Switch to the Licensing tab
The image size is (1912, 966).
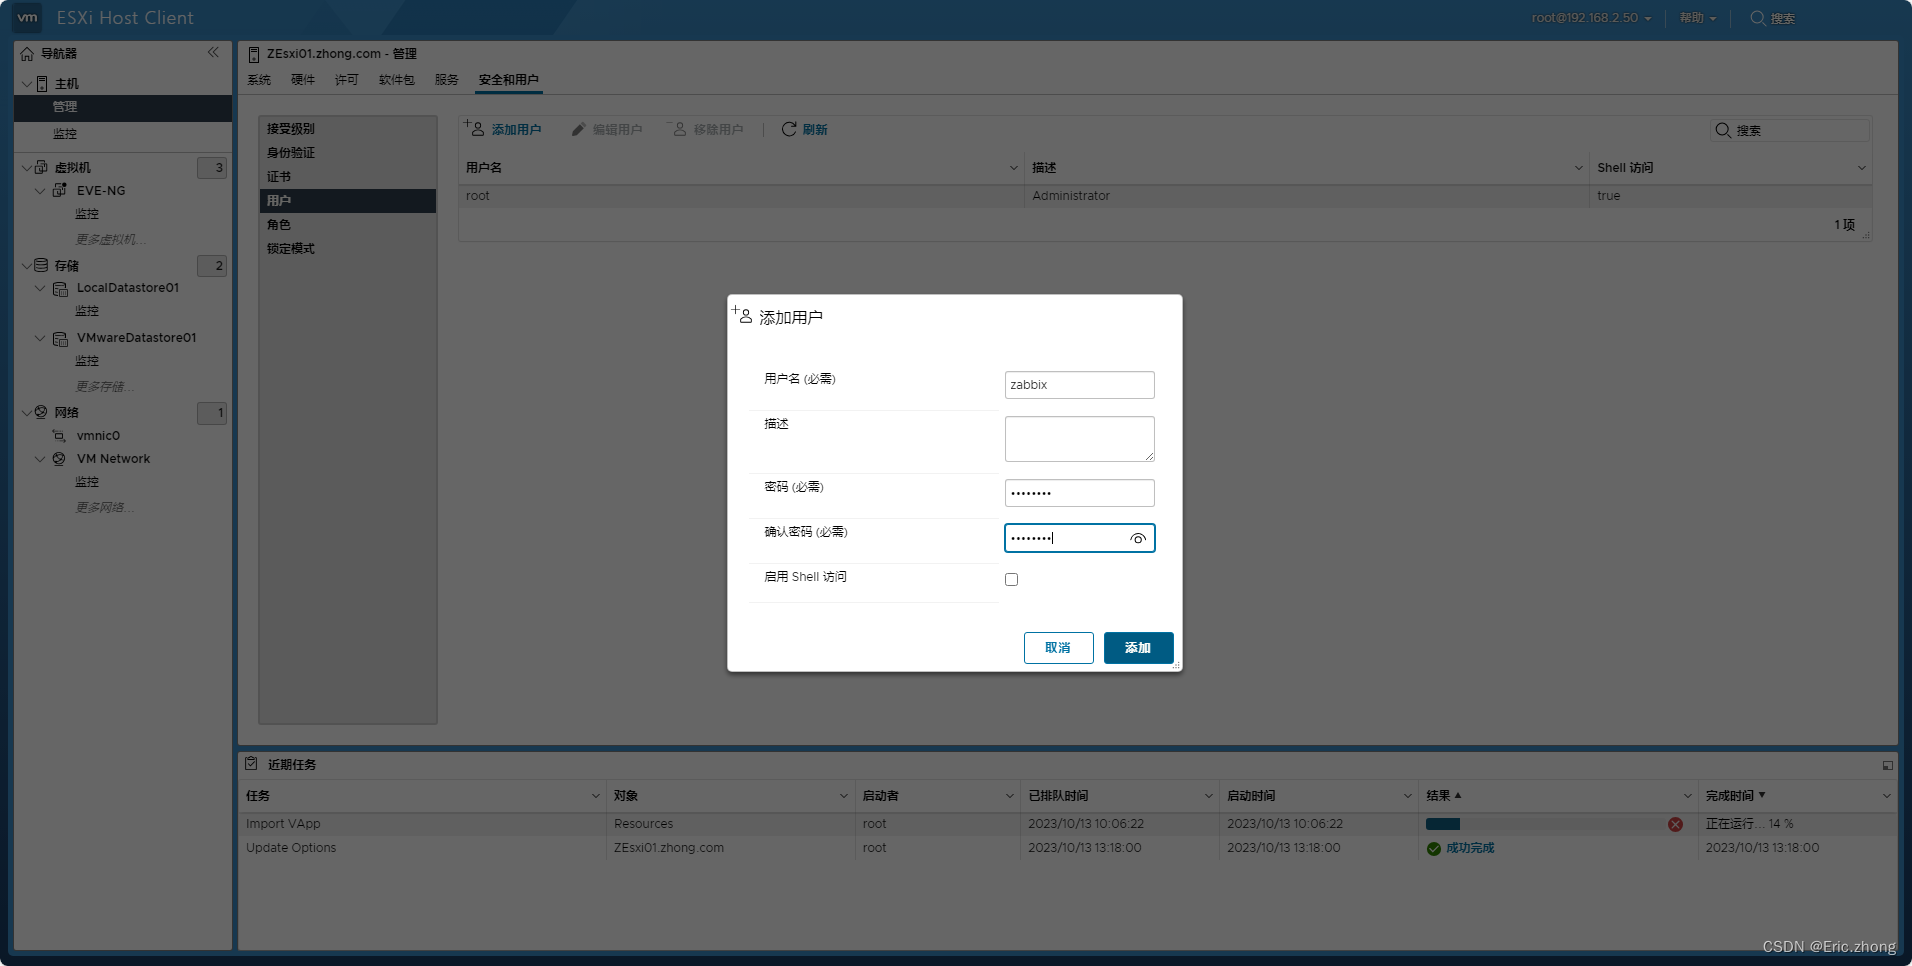[347, 80]
